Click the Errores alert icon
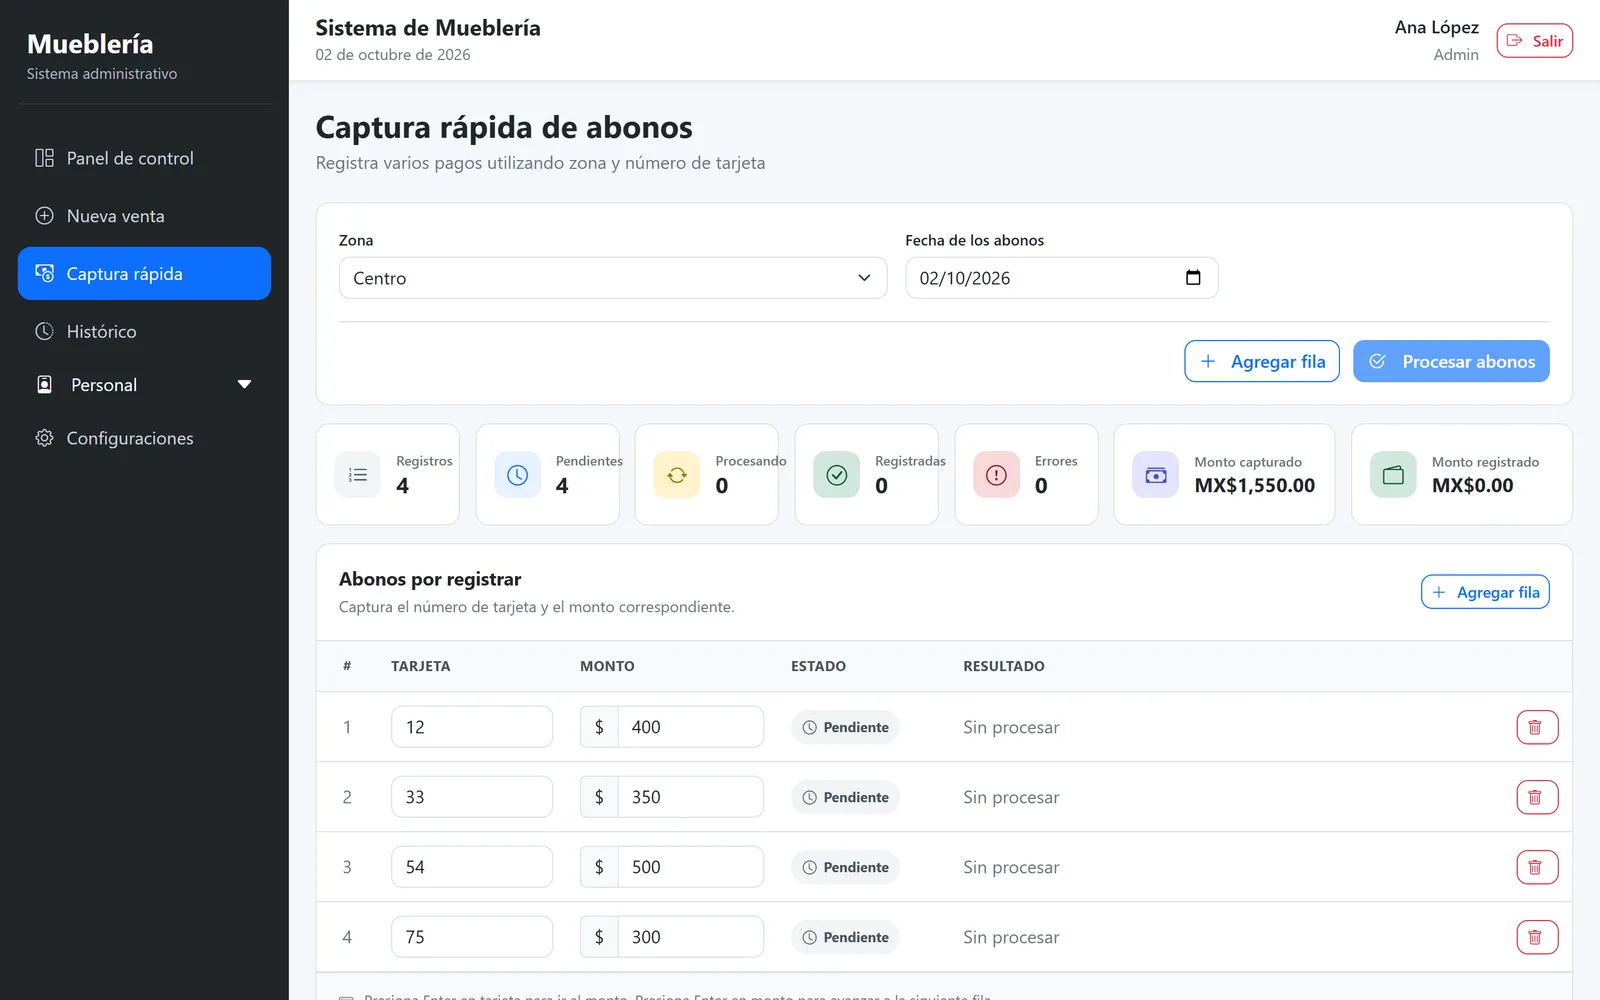 [996, 475]
